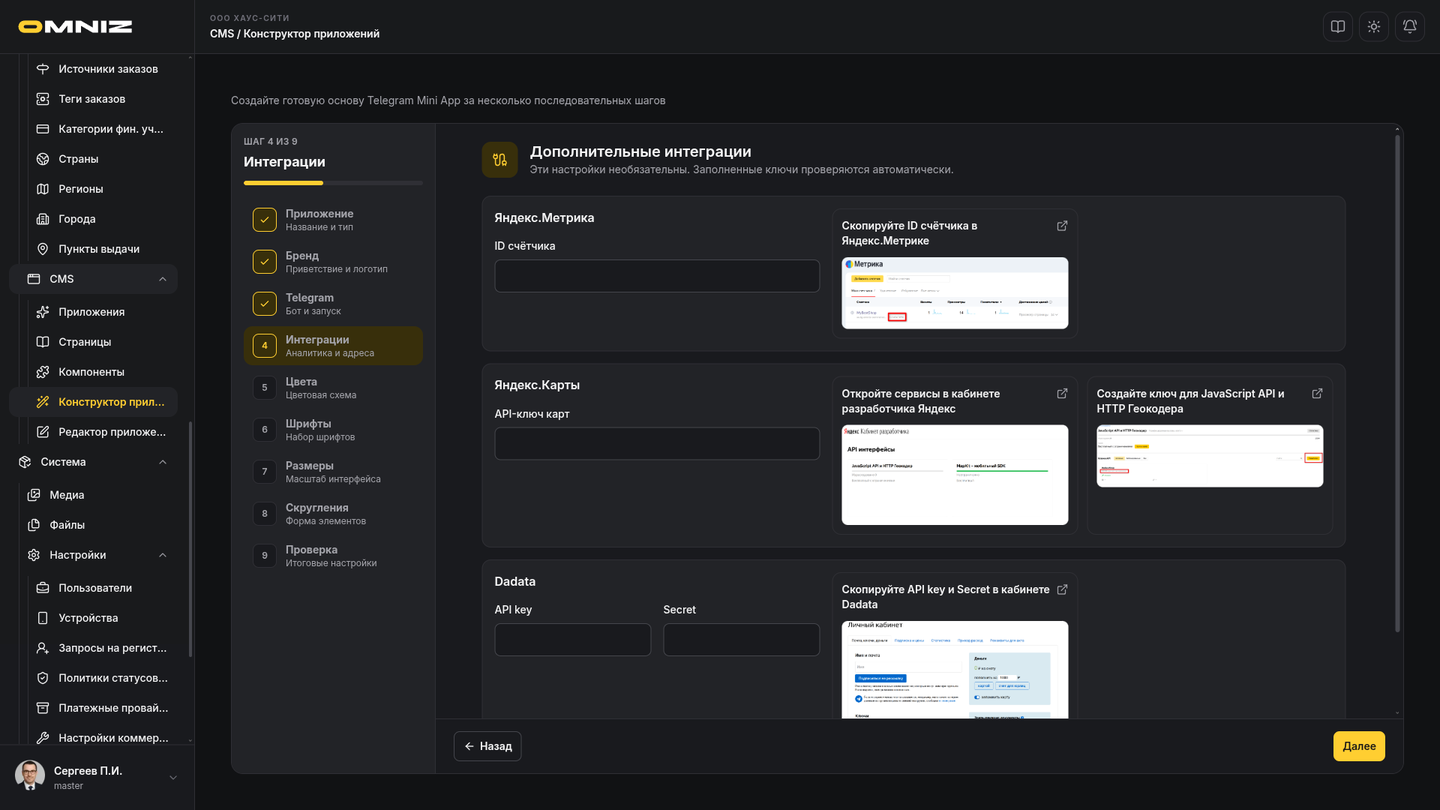Click the Интеграции step currently active

pyautogui.click(x=333, y=346)
